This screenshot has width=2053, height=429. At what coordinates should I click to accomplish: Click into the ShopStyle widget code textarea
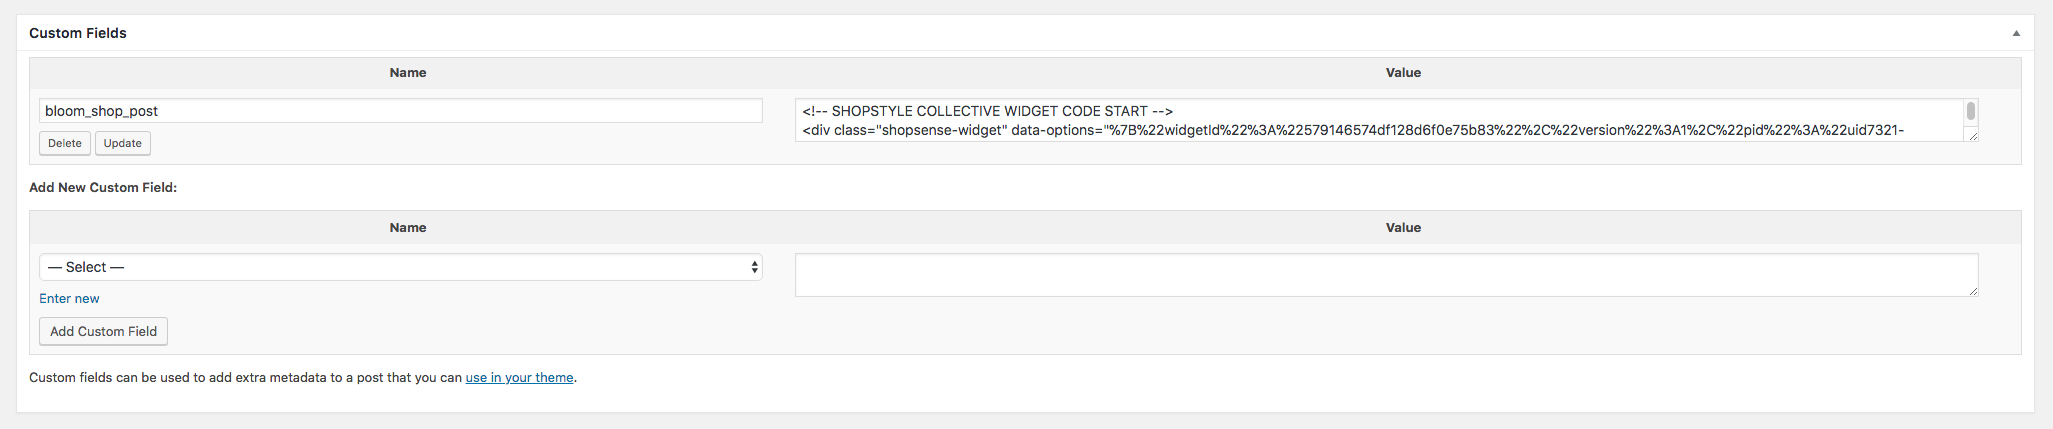point(1379,120)
